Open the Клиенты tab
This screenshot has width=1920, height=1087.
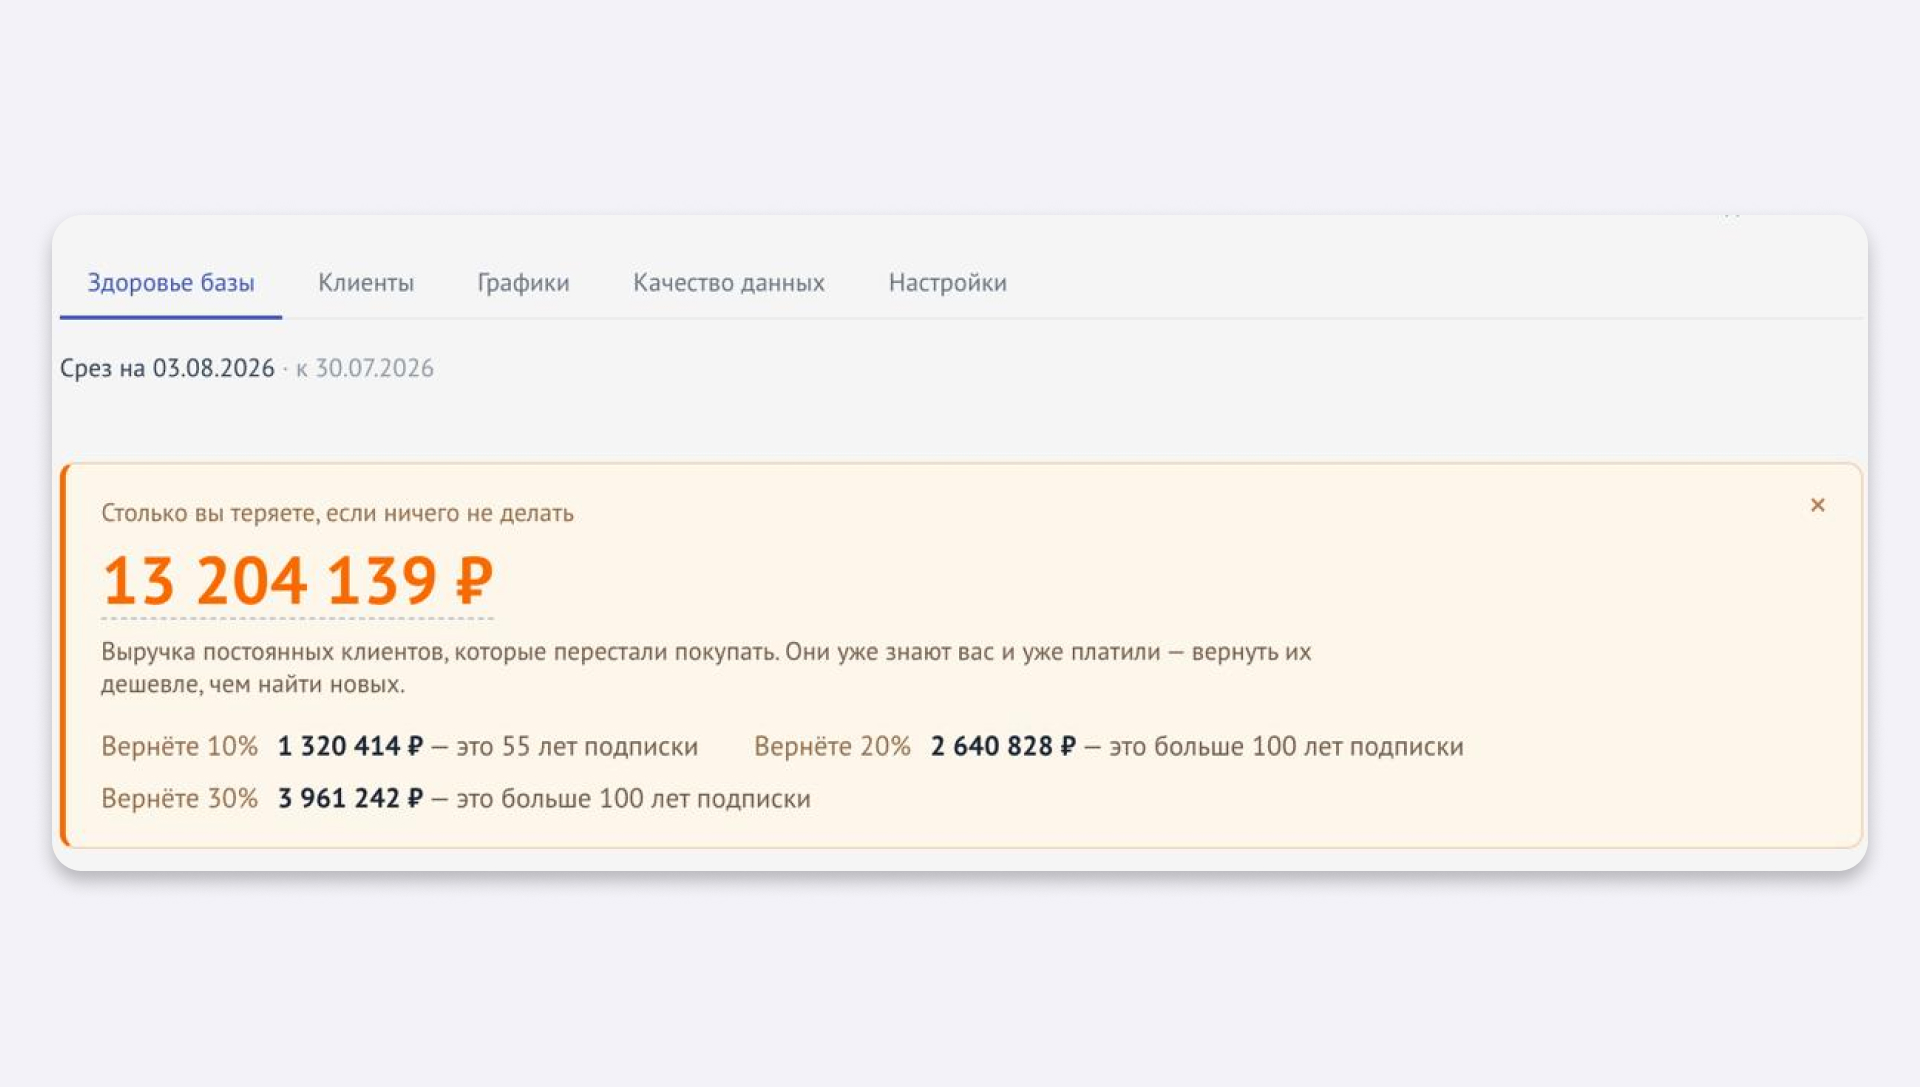366,283
